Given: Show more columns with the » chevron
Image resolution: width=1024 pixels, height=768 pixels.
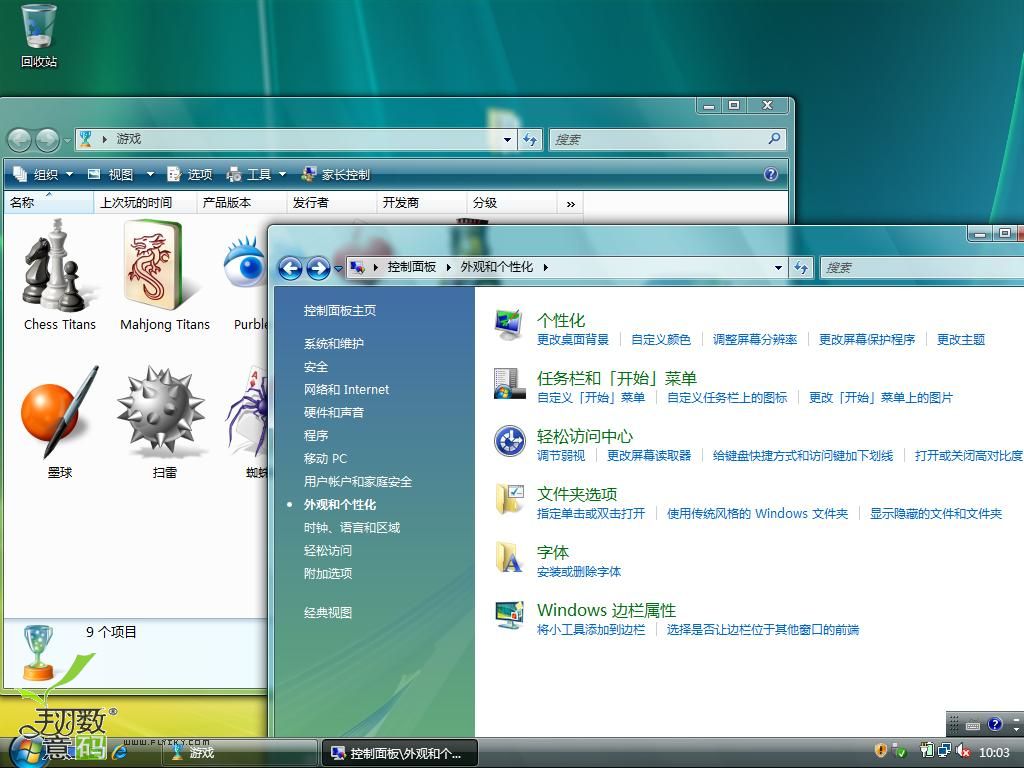Looking at the screenshot, I should coord(571,204).
